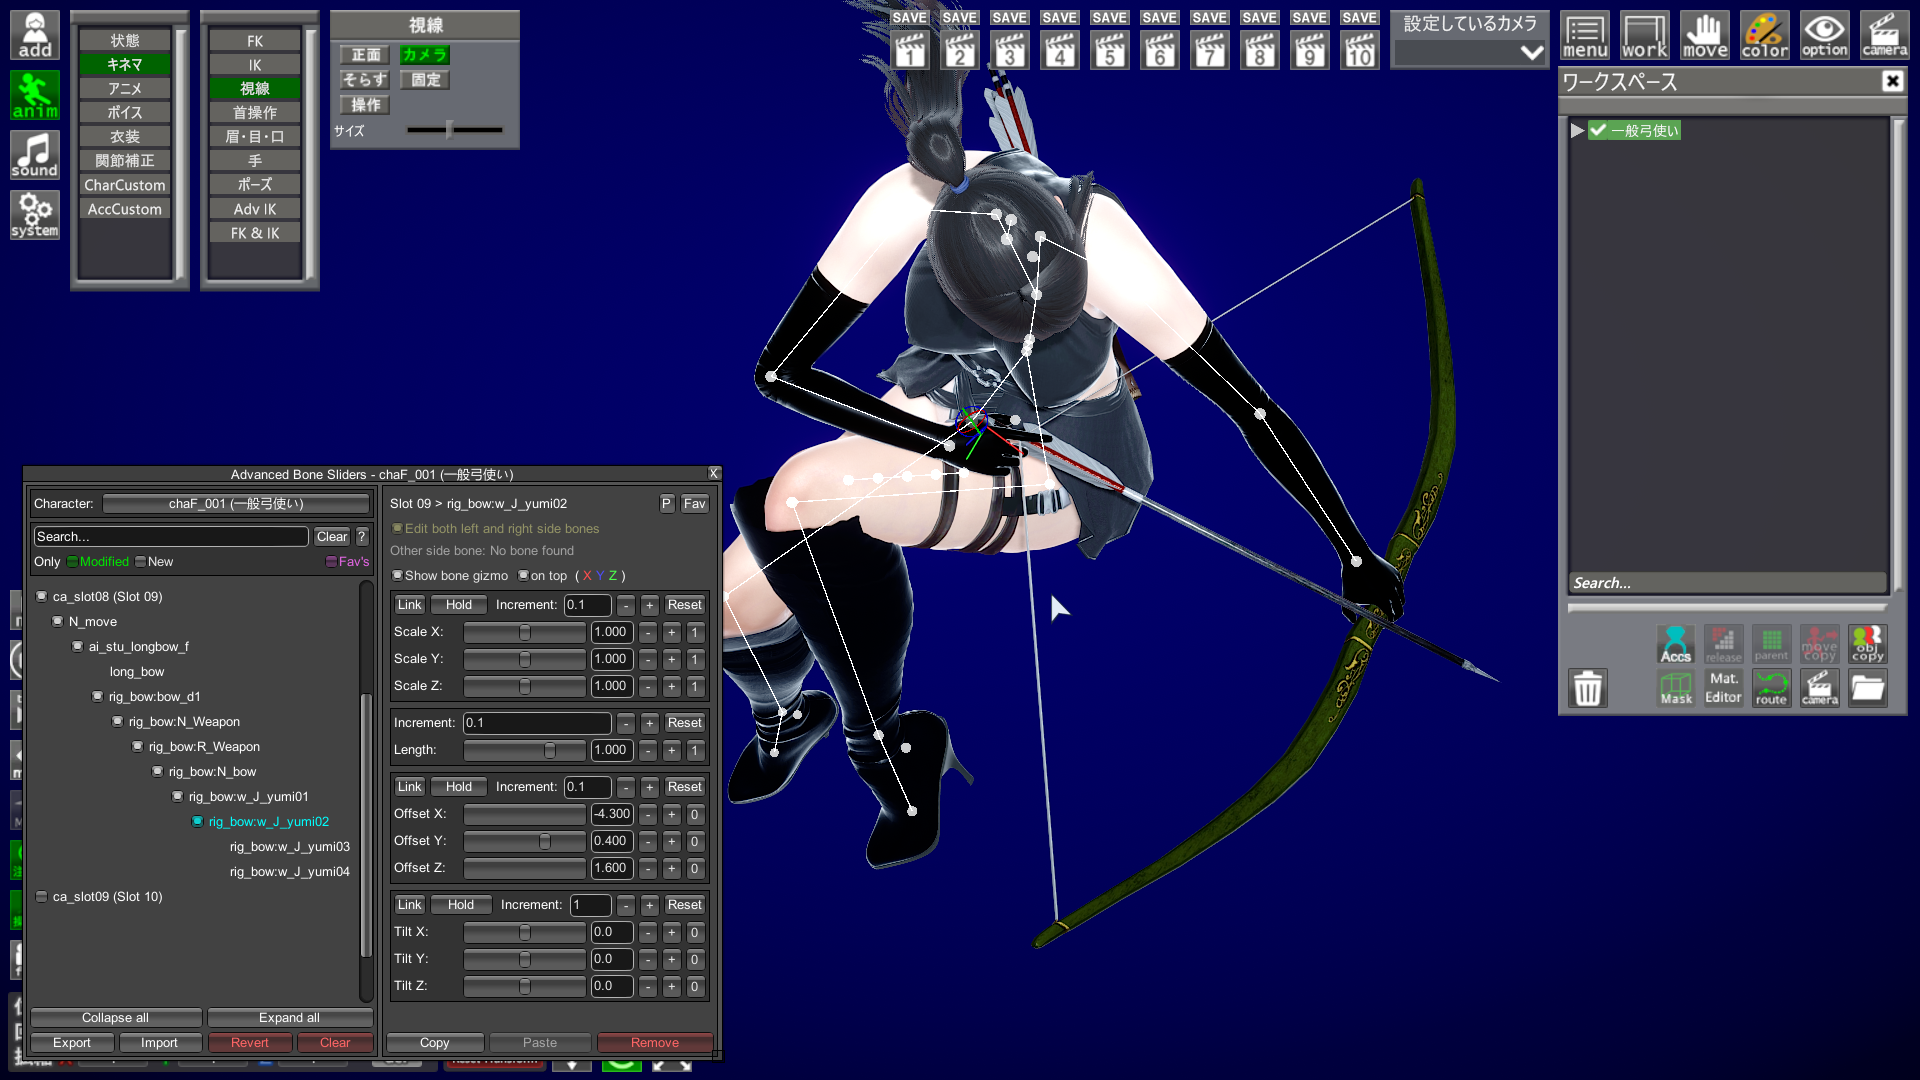Click the workspace Accs icon
The height and width of the screenshot is (1080, 1920).
click(x=1676, y=644)
